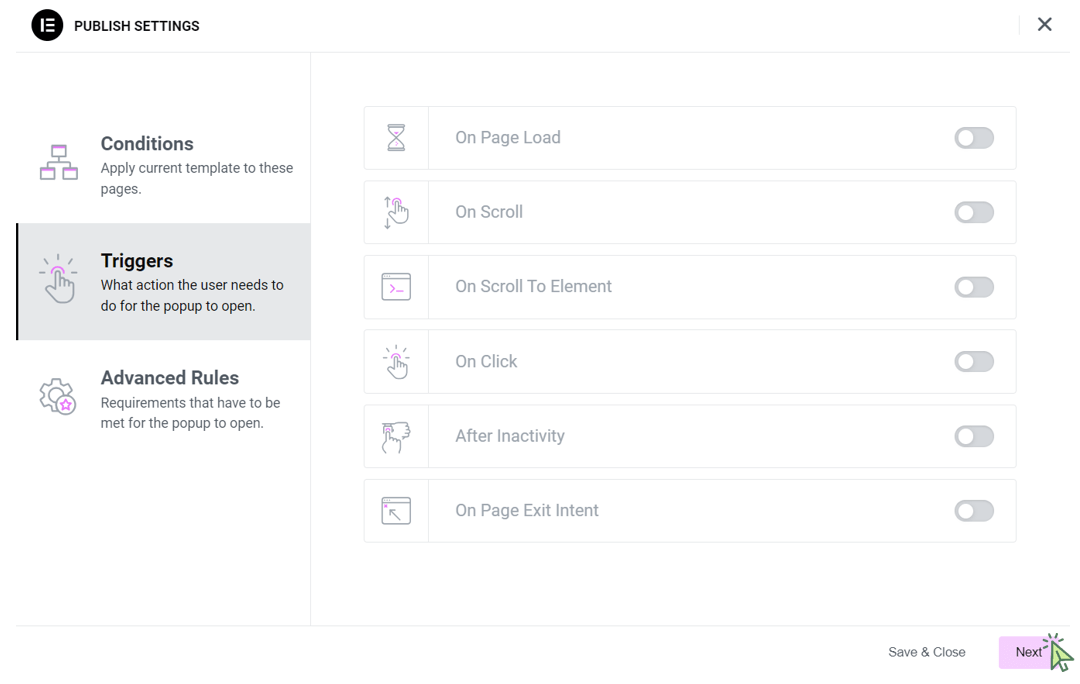Click the Advanced Rules gear icon
Viewport: 1080px width, 684px height.
[57, 396]
